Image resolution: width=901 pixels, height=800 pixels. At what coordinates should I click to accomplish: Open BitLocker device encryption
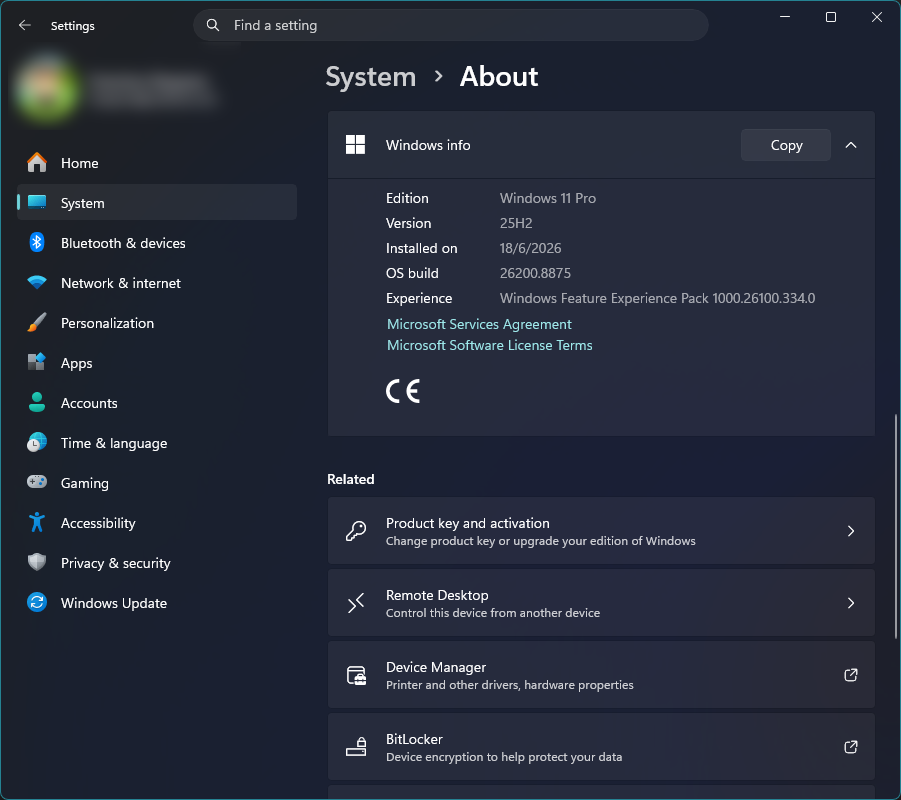[x=601, y=747]
